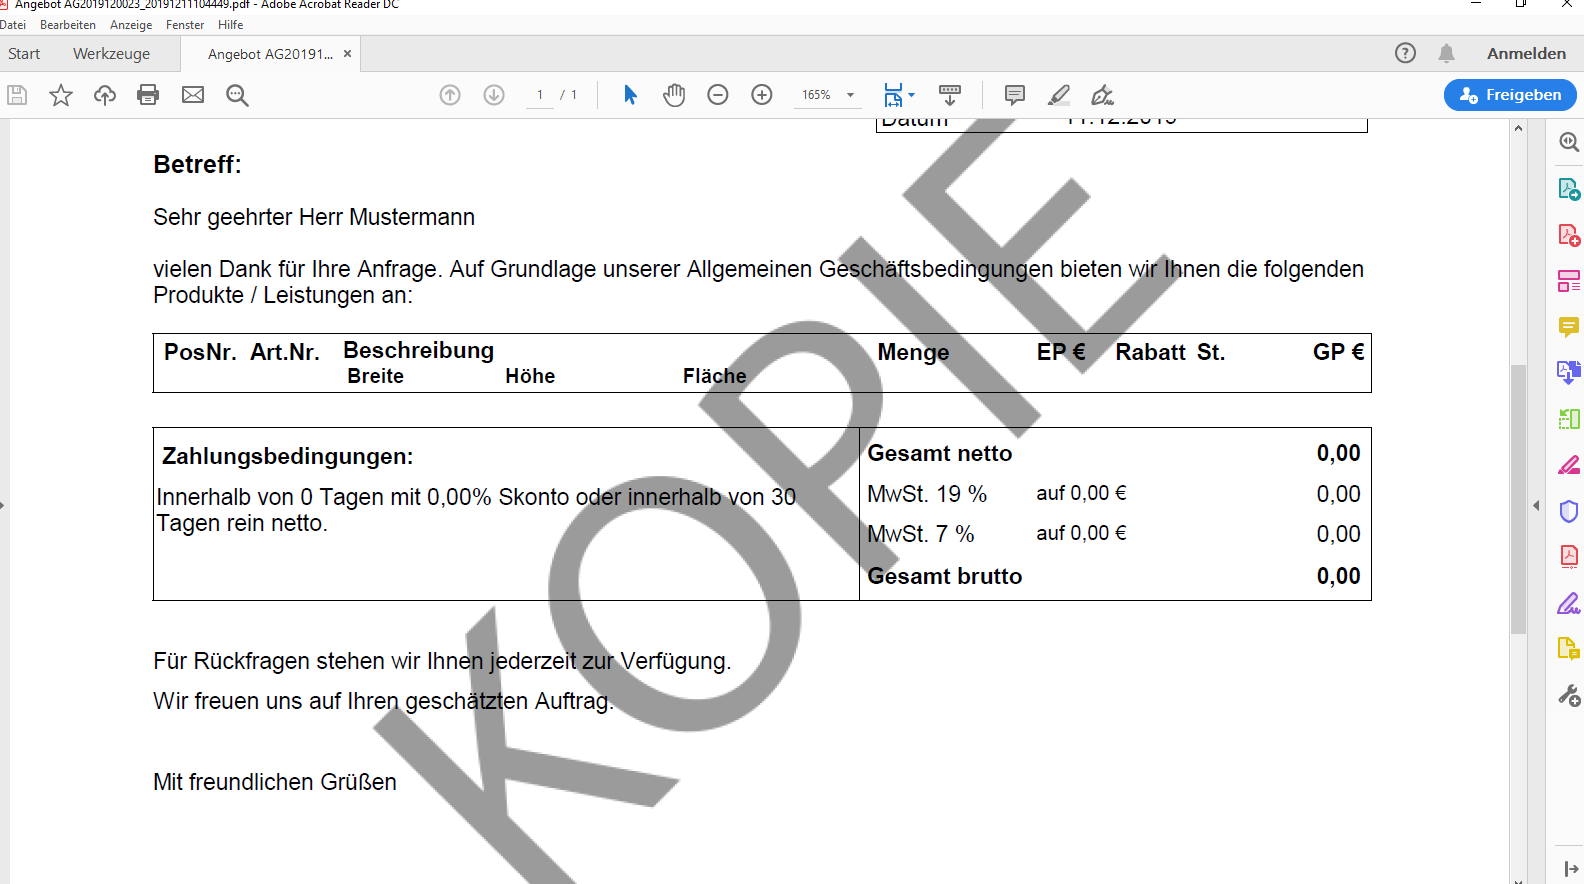Enable the scrolling mode keyboard icon

(x=950, y=95)
